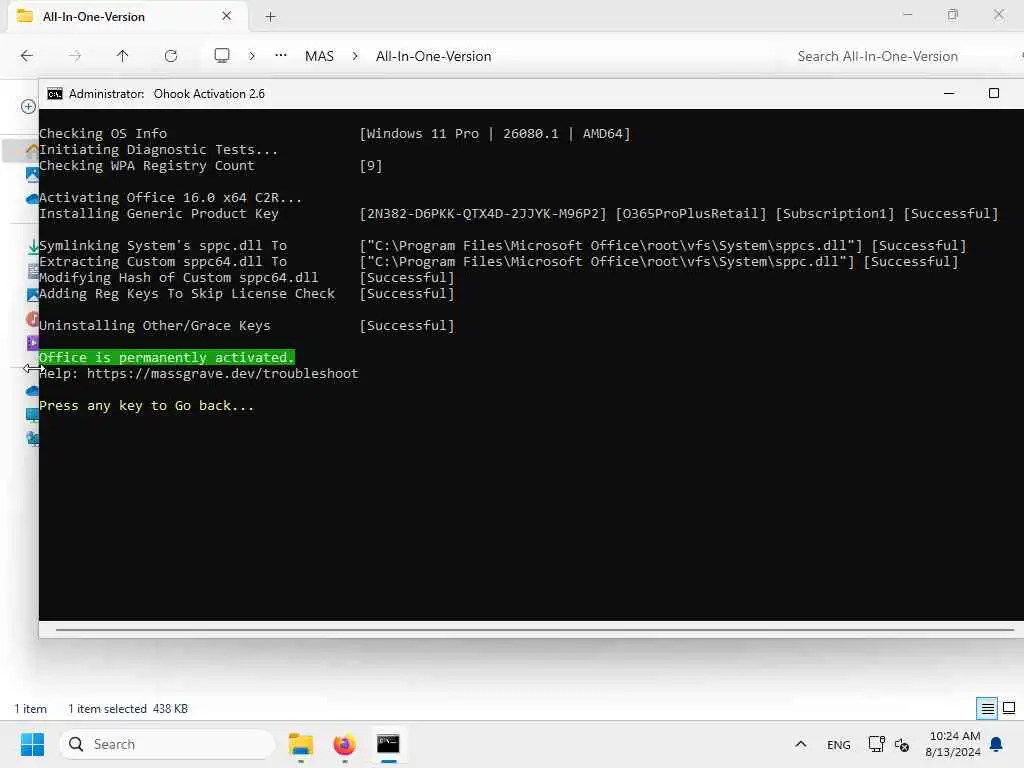The width and height of the screenshot is (1024, 768).
Task: Go back in File Explorer
Action: click(x=27, y=56)
